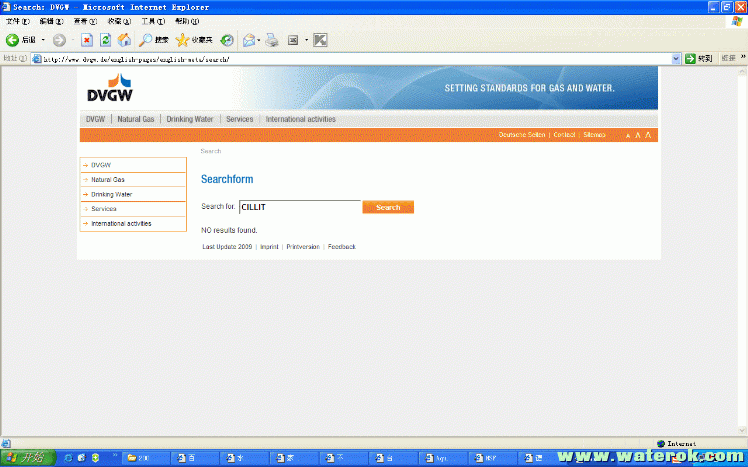Open the Edit button dropdown arrow
748x467 pixels.
(306, 40)
